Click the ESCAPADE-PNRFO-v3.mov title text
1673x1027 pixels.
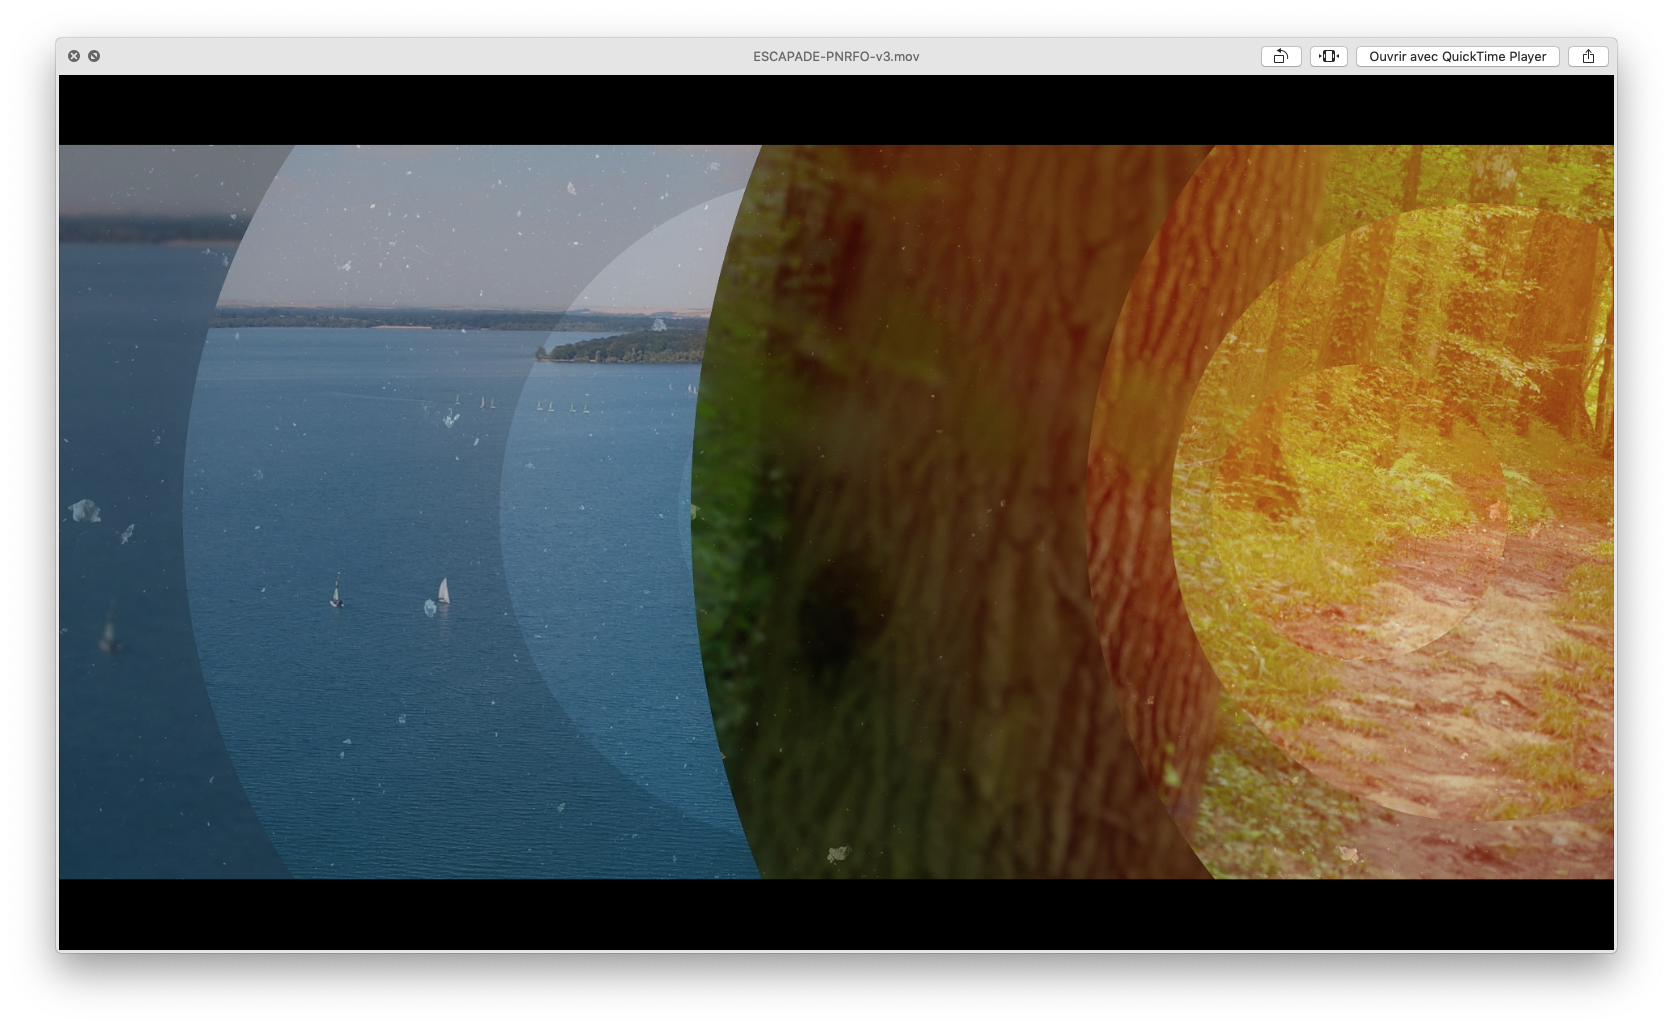(836, 57)
